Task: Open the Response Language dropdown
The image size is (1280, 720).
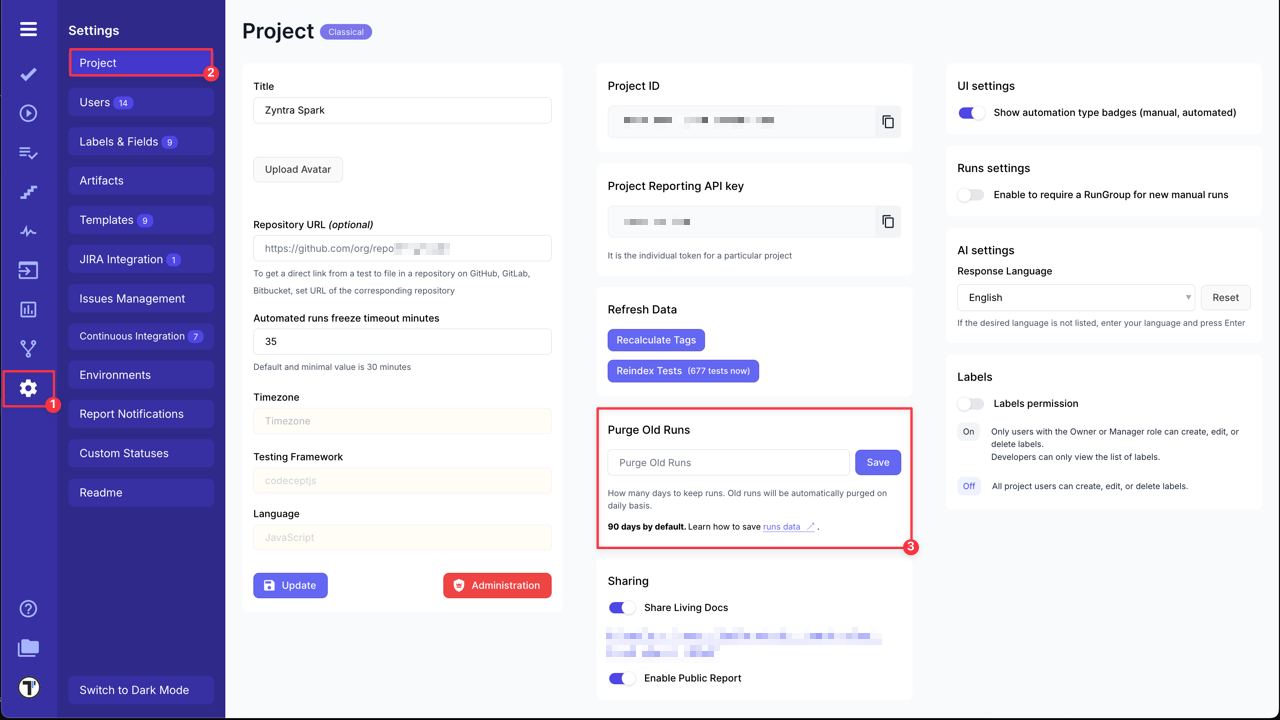Action: [x=1075, y=297]
